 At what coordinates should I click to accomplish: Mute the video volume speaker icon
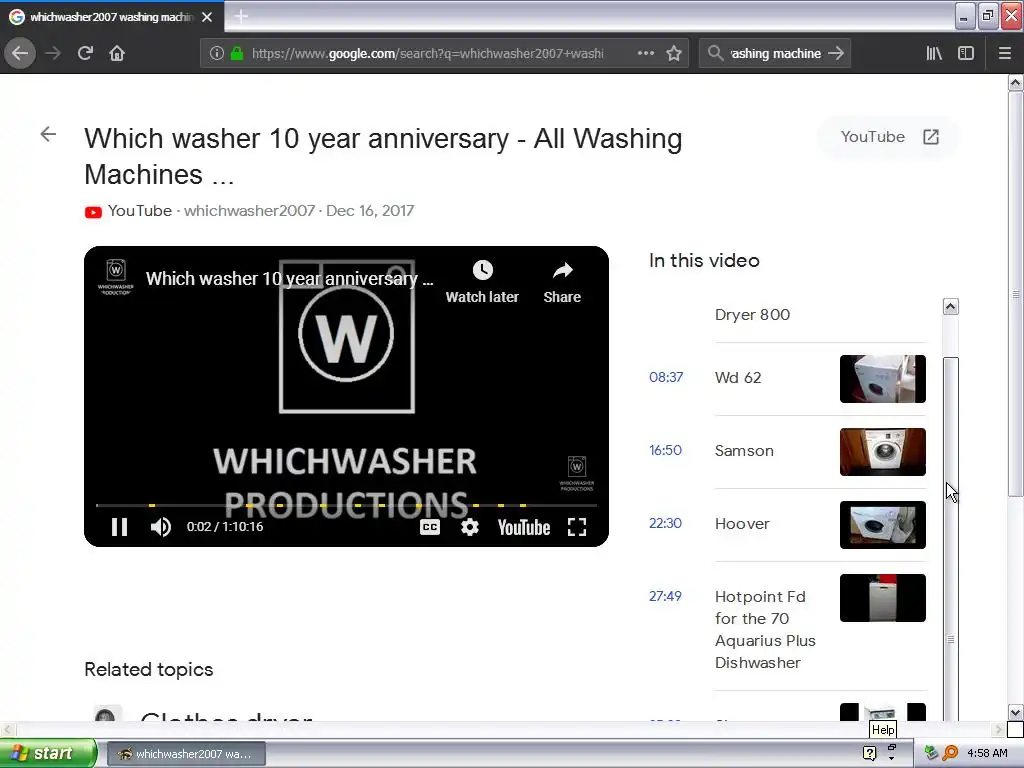click(161, 527)
